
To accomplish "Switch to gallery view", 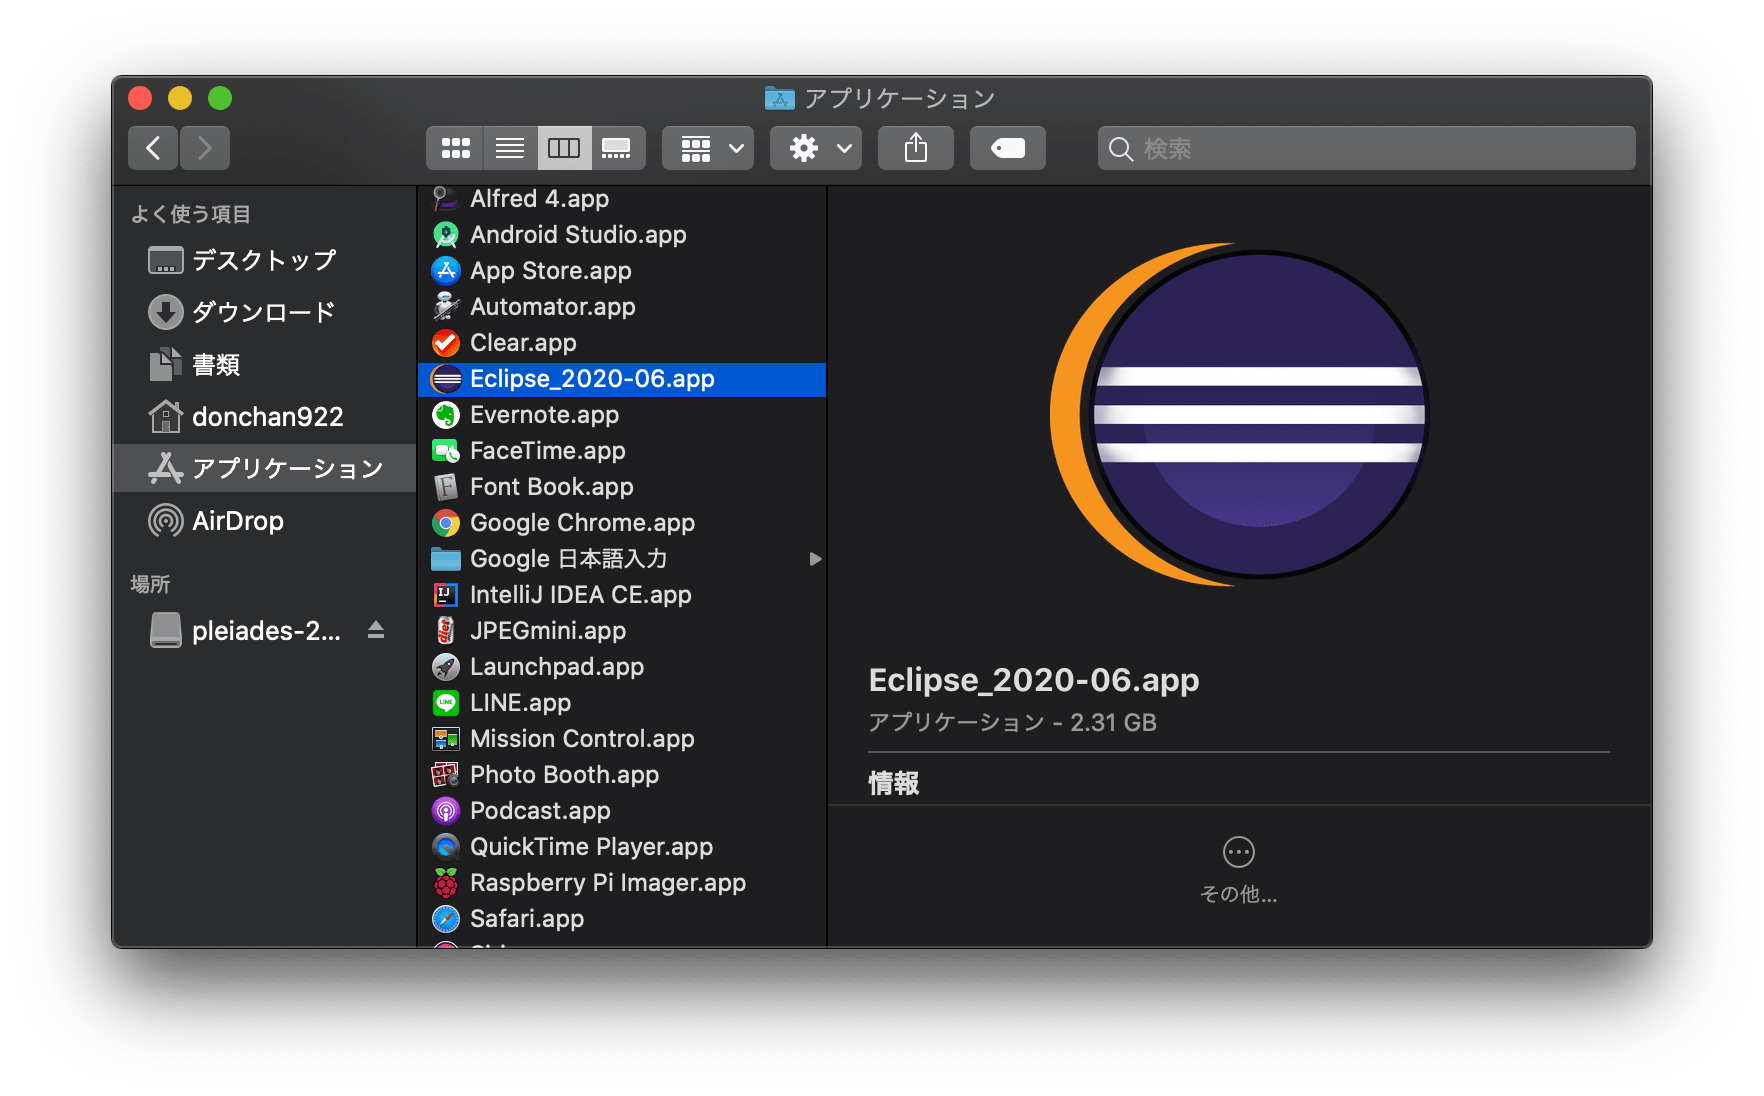I will click(x=618, y=147).
